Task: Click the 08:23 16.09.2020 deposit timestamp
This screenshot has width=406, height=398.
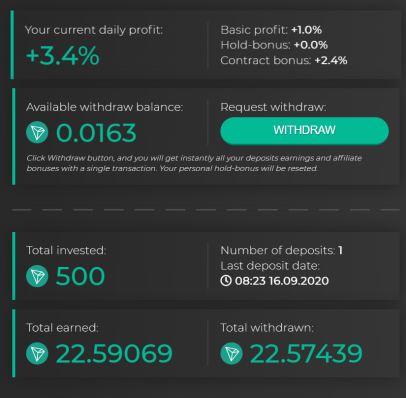Action: (x=282, y=281)
